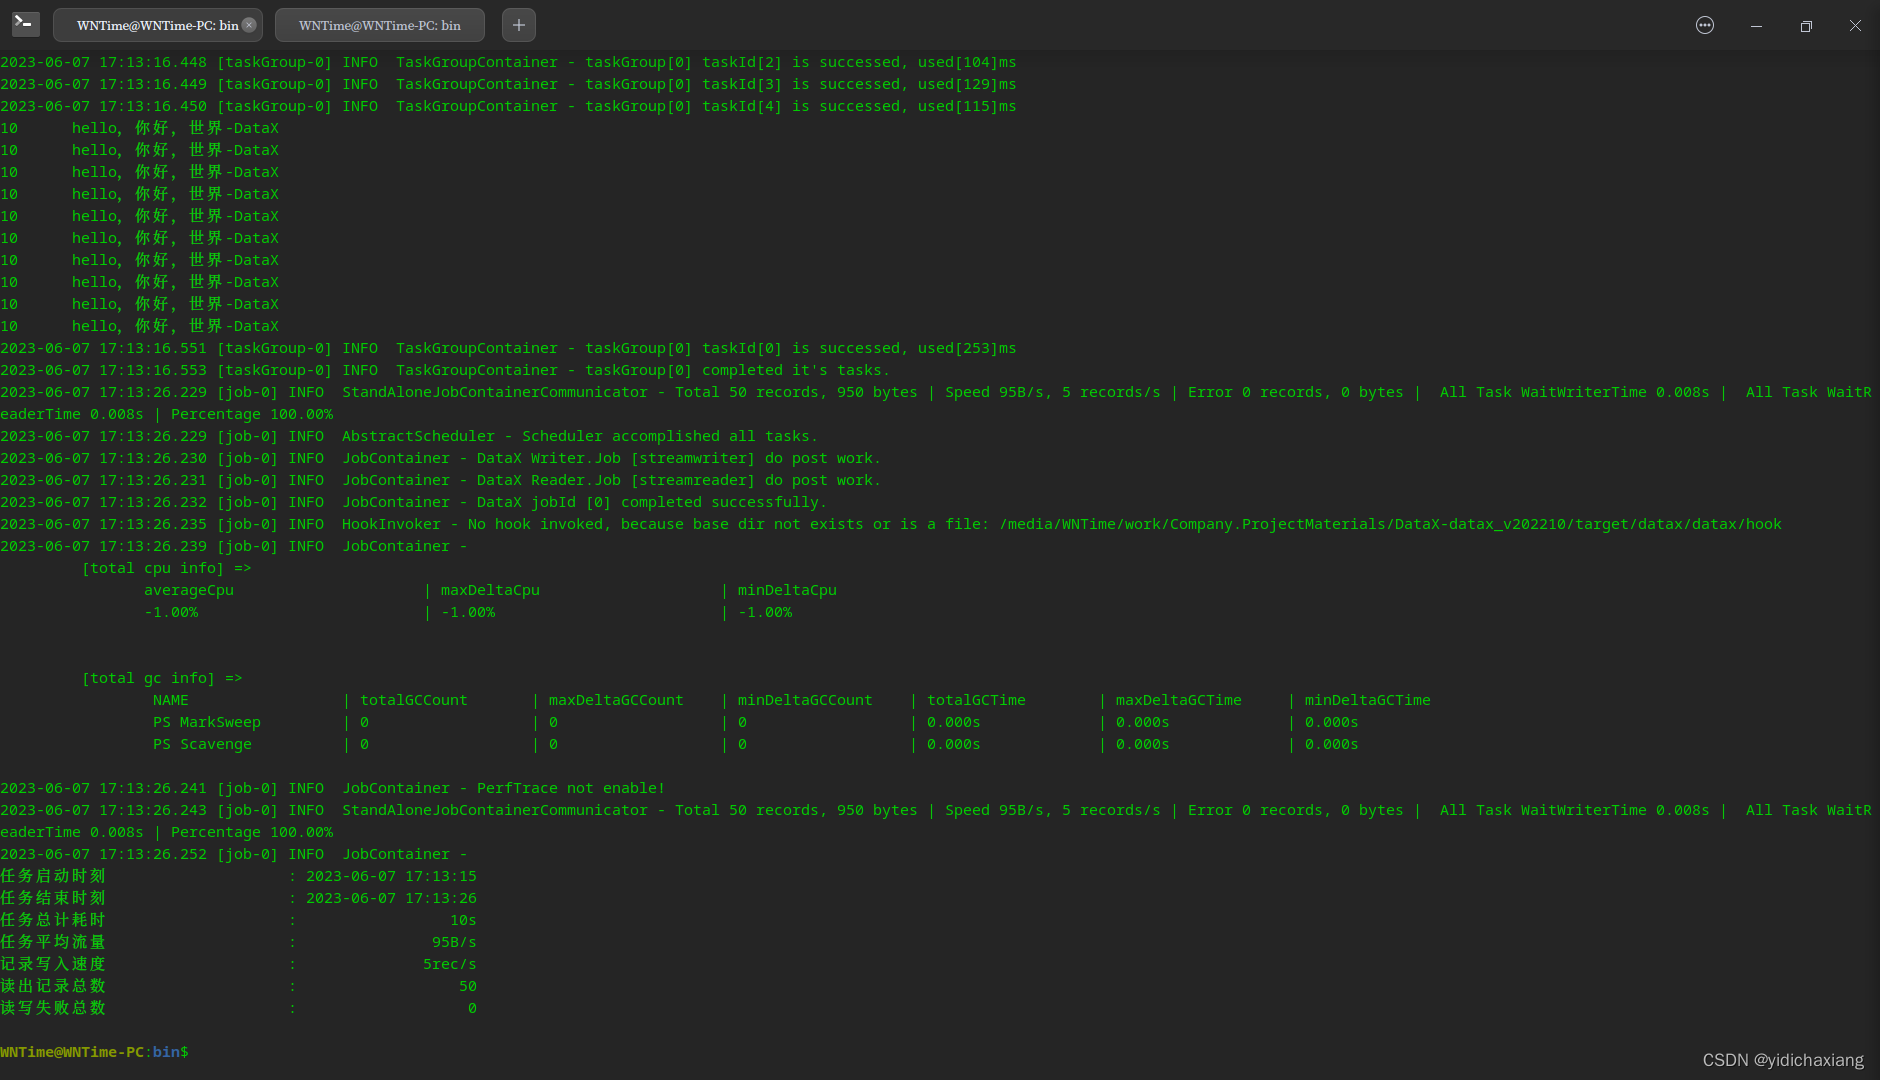Click the '读写失败总数' label

point(53,1008)
